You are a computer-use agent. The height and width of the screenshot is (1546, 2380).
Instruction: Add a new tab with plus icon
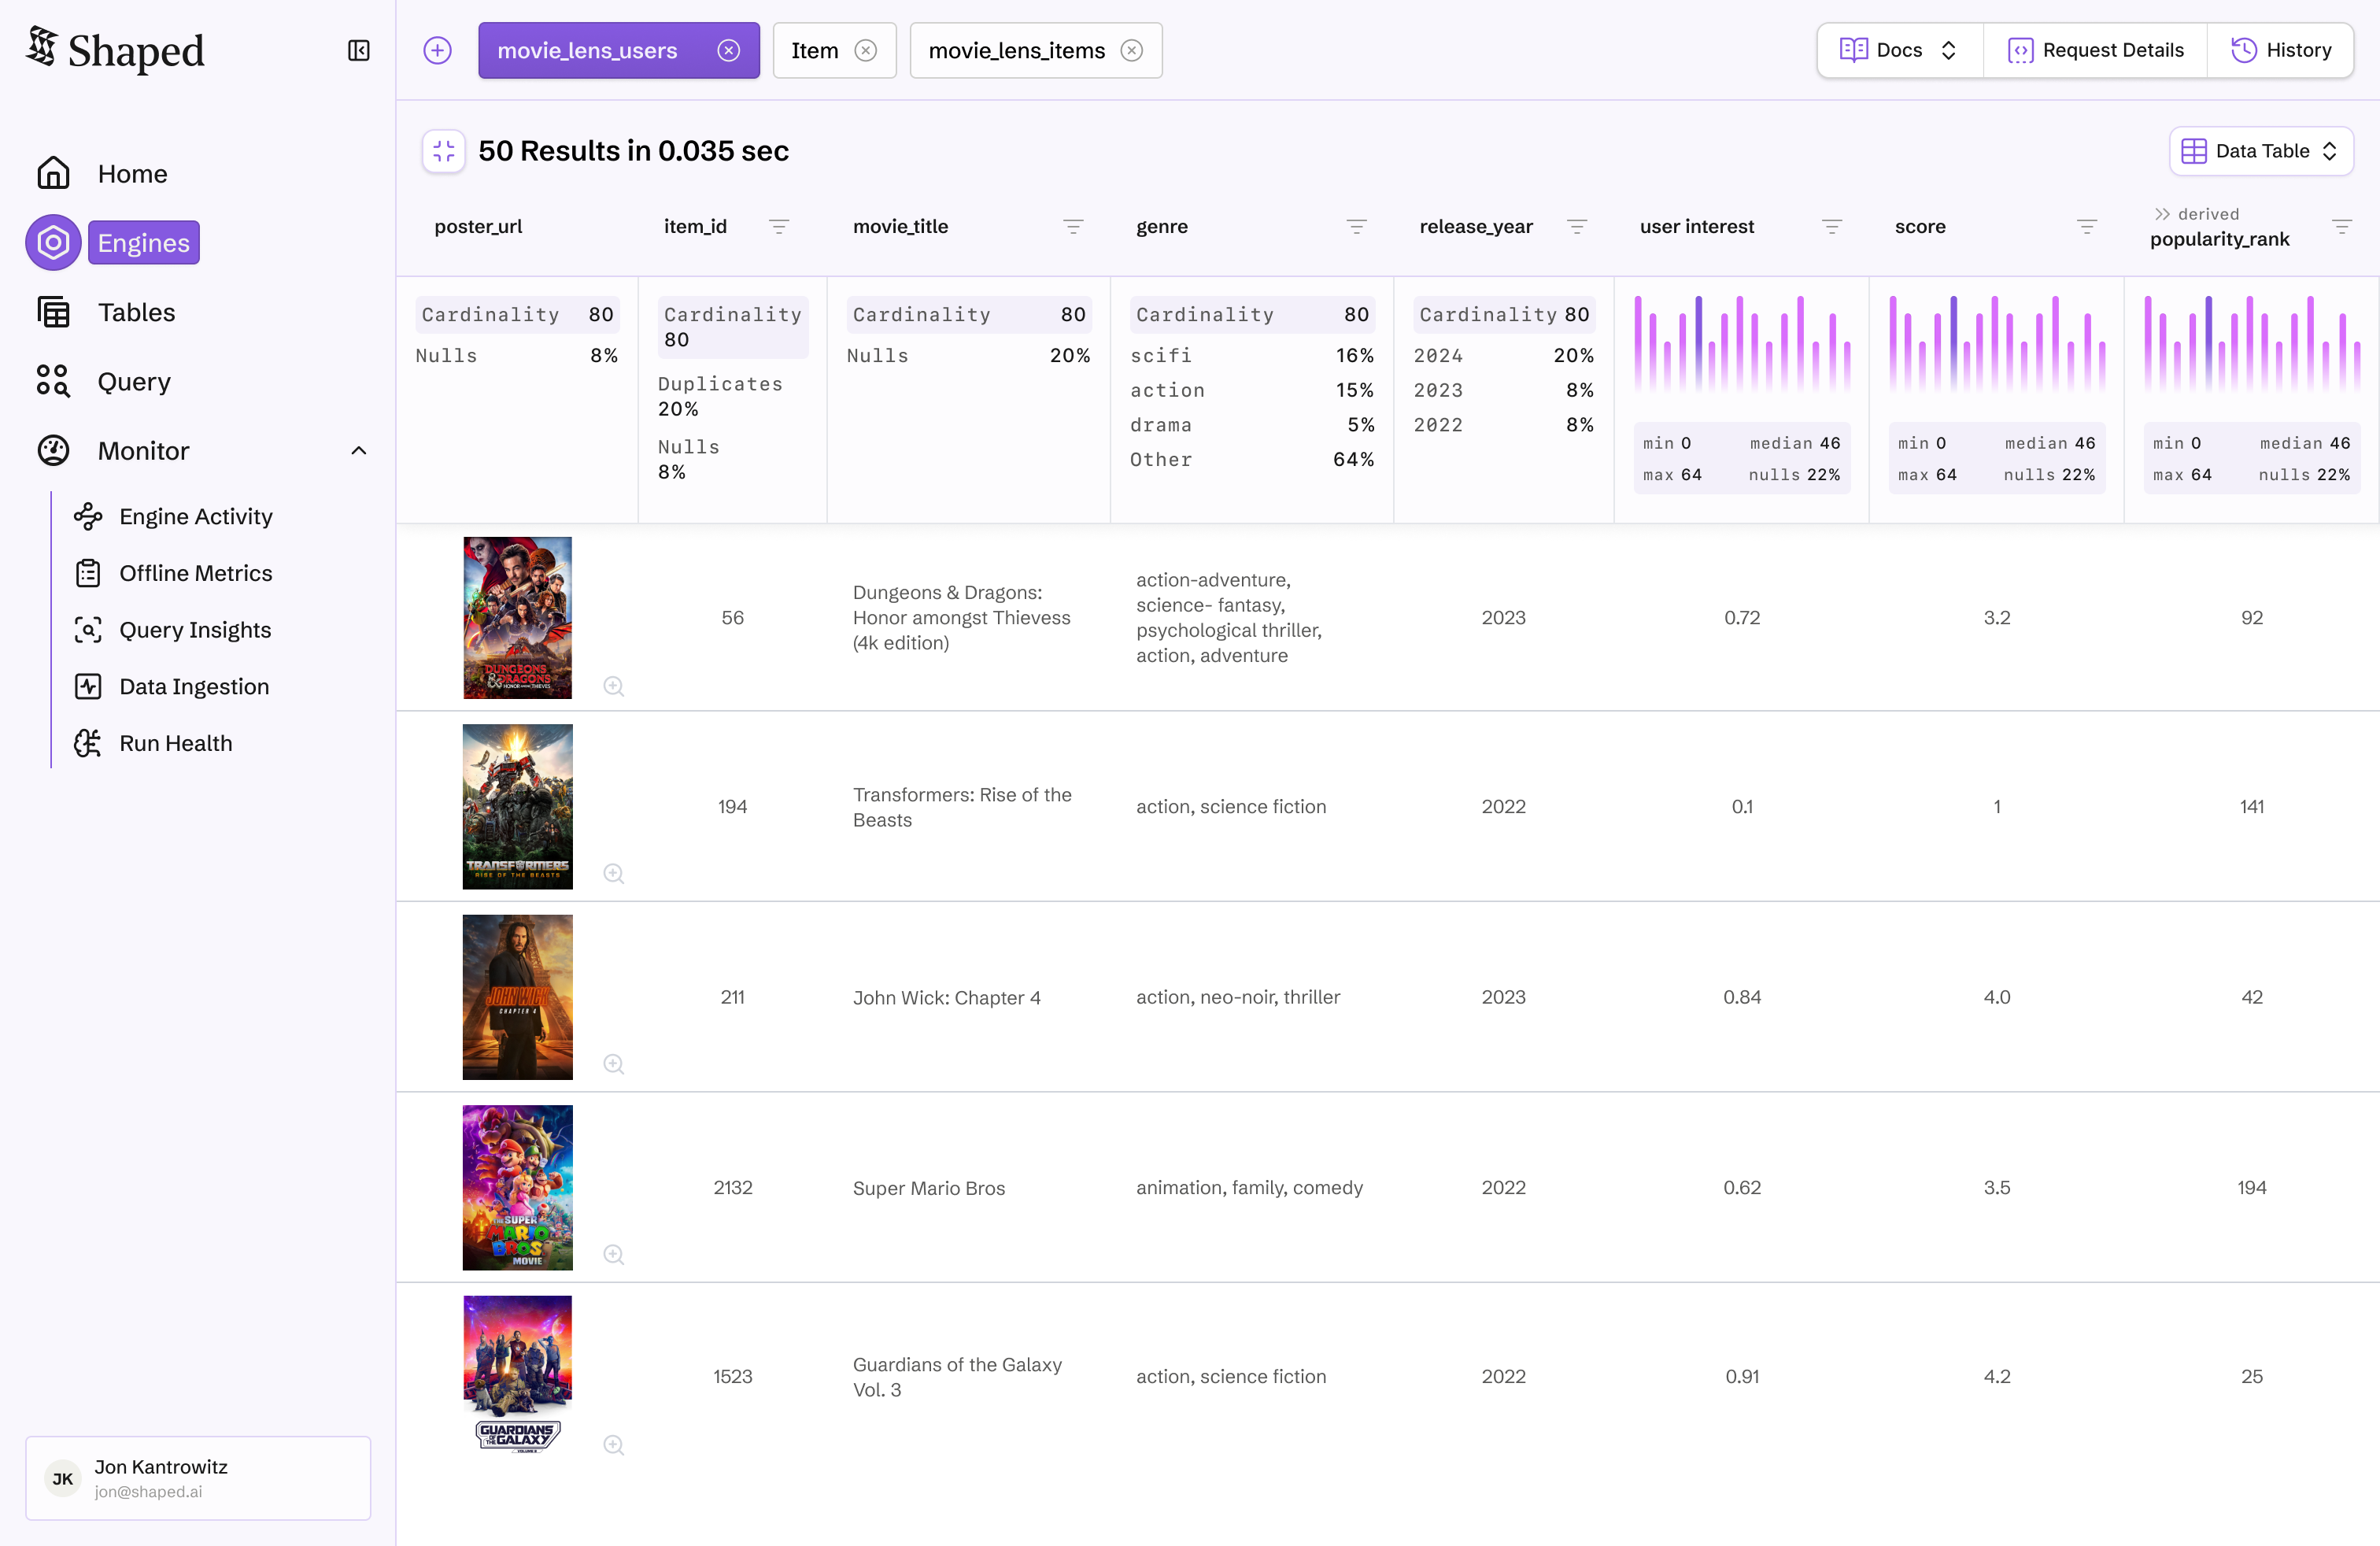[x=437, y=50]
